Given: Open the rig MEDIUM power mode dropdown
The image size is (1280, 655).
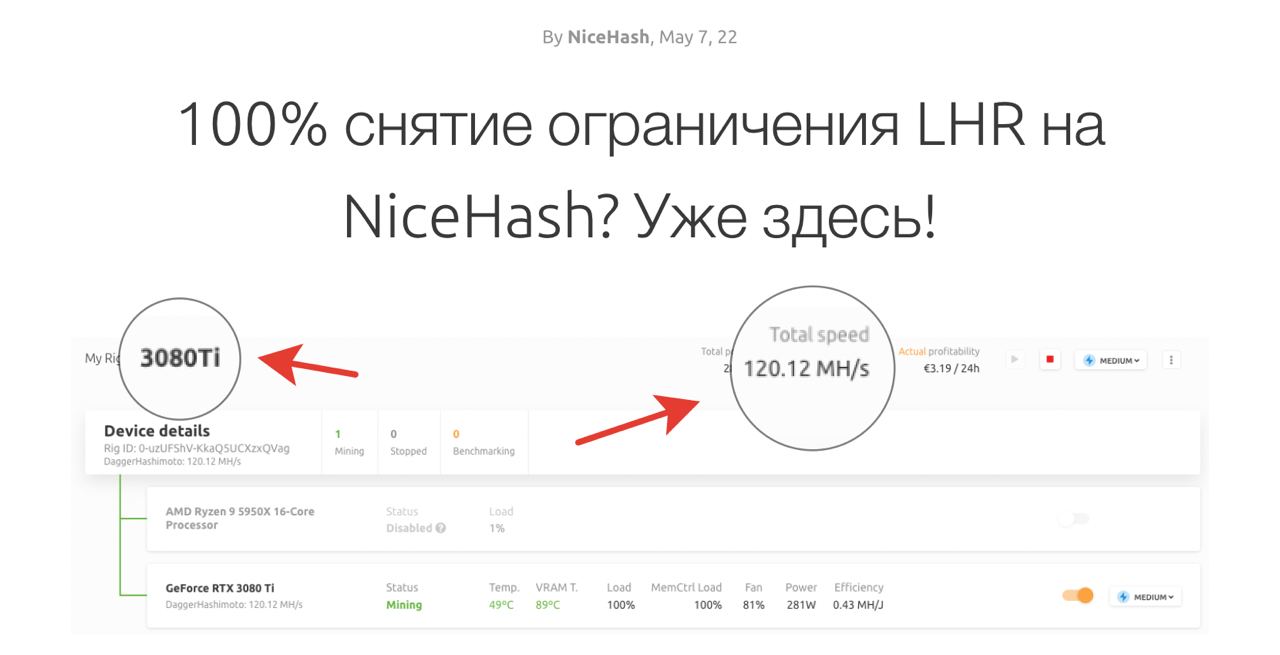Looking at the screenshot, I should pyautogui.click(x=1111, y=360).
